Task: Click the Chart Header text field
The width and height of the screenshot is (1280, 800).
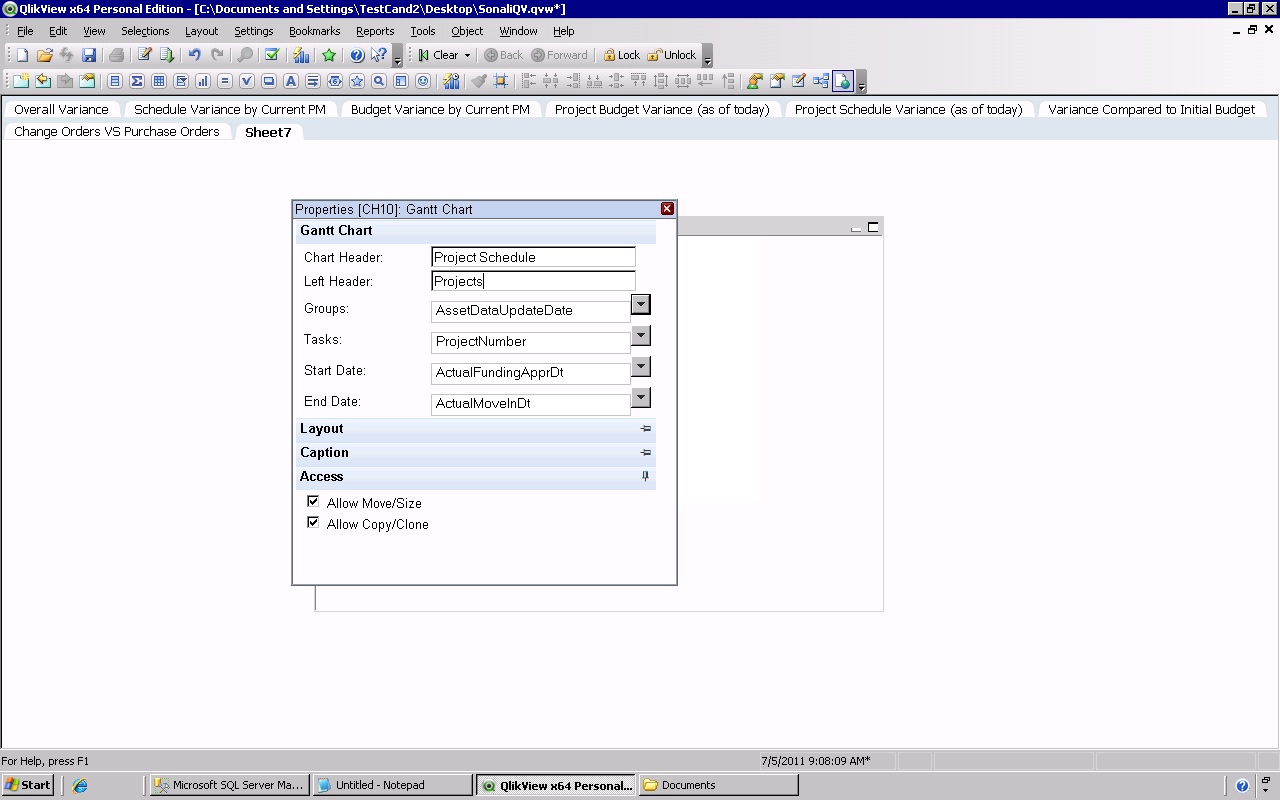Action: [533, 258]
